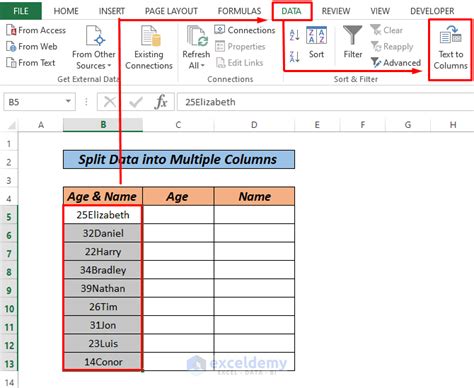474x388 pixels.
Task: Switch to the HOME tab
Action: [66, 11]
